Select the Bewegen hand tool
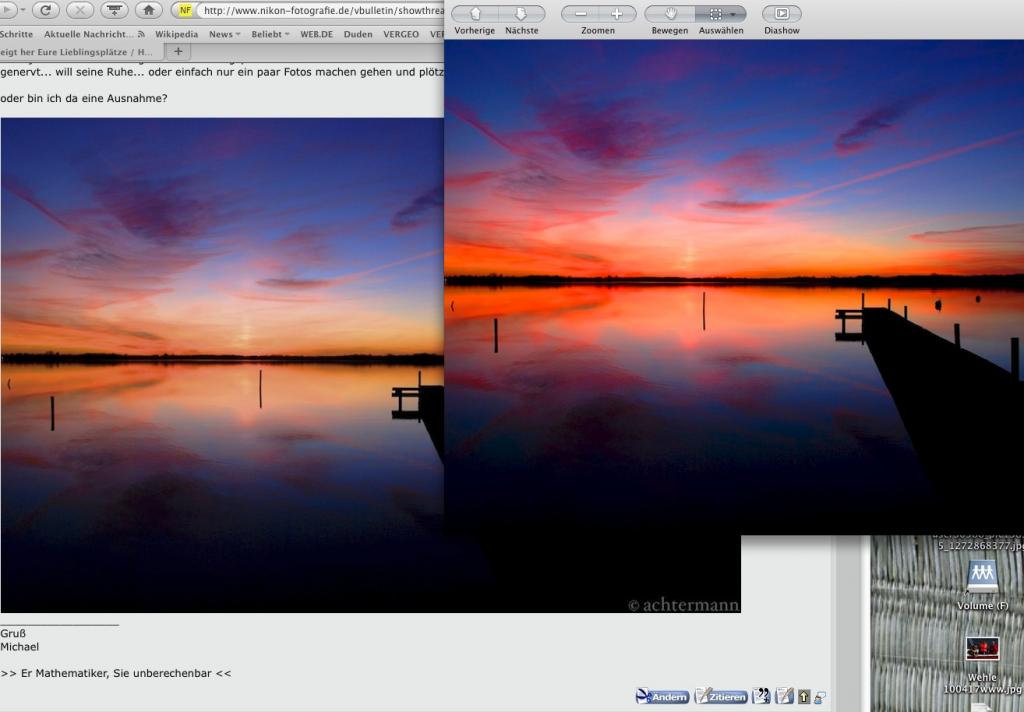Viewport: 1024px width, 712px height. click(x=669, y=14)
